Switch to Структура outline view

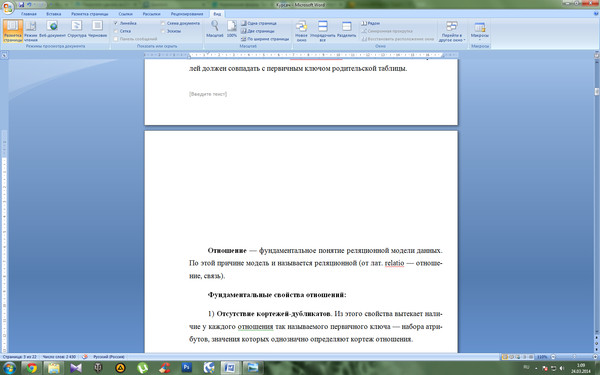tap(77, 29)
